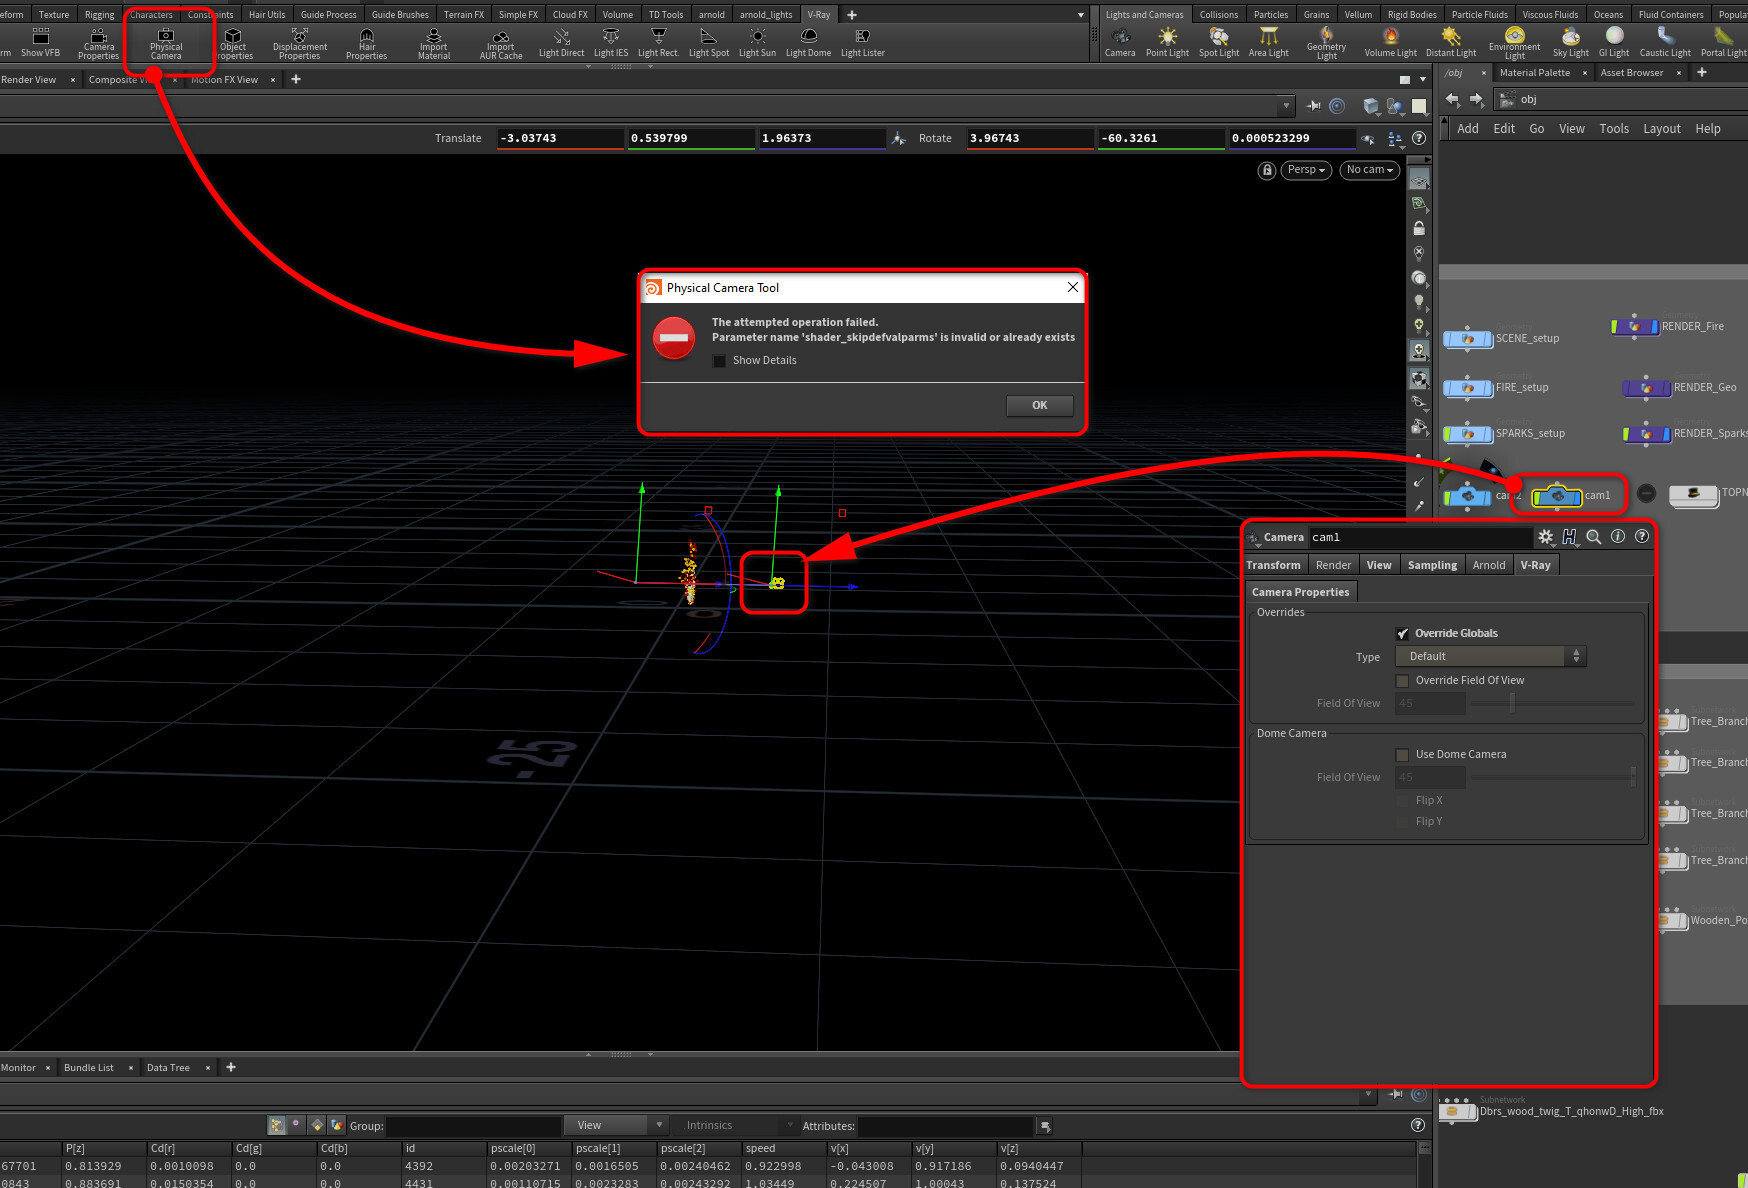Click the Rotate Y value field

pos(1161,139)
